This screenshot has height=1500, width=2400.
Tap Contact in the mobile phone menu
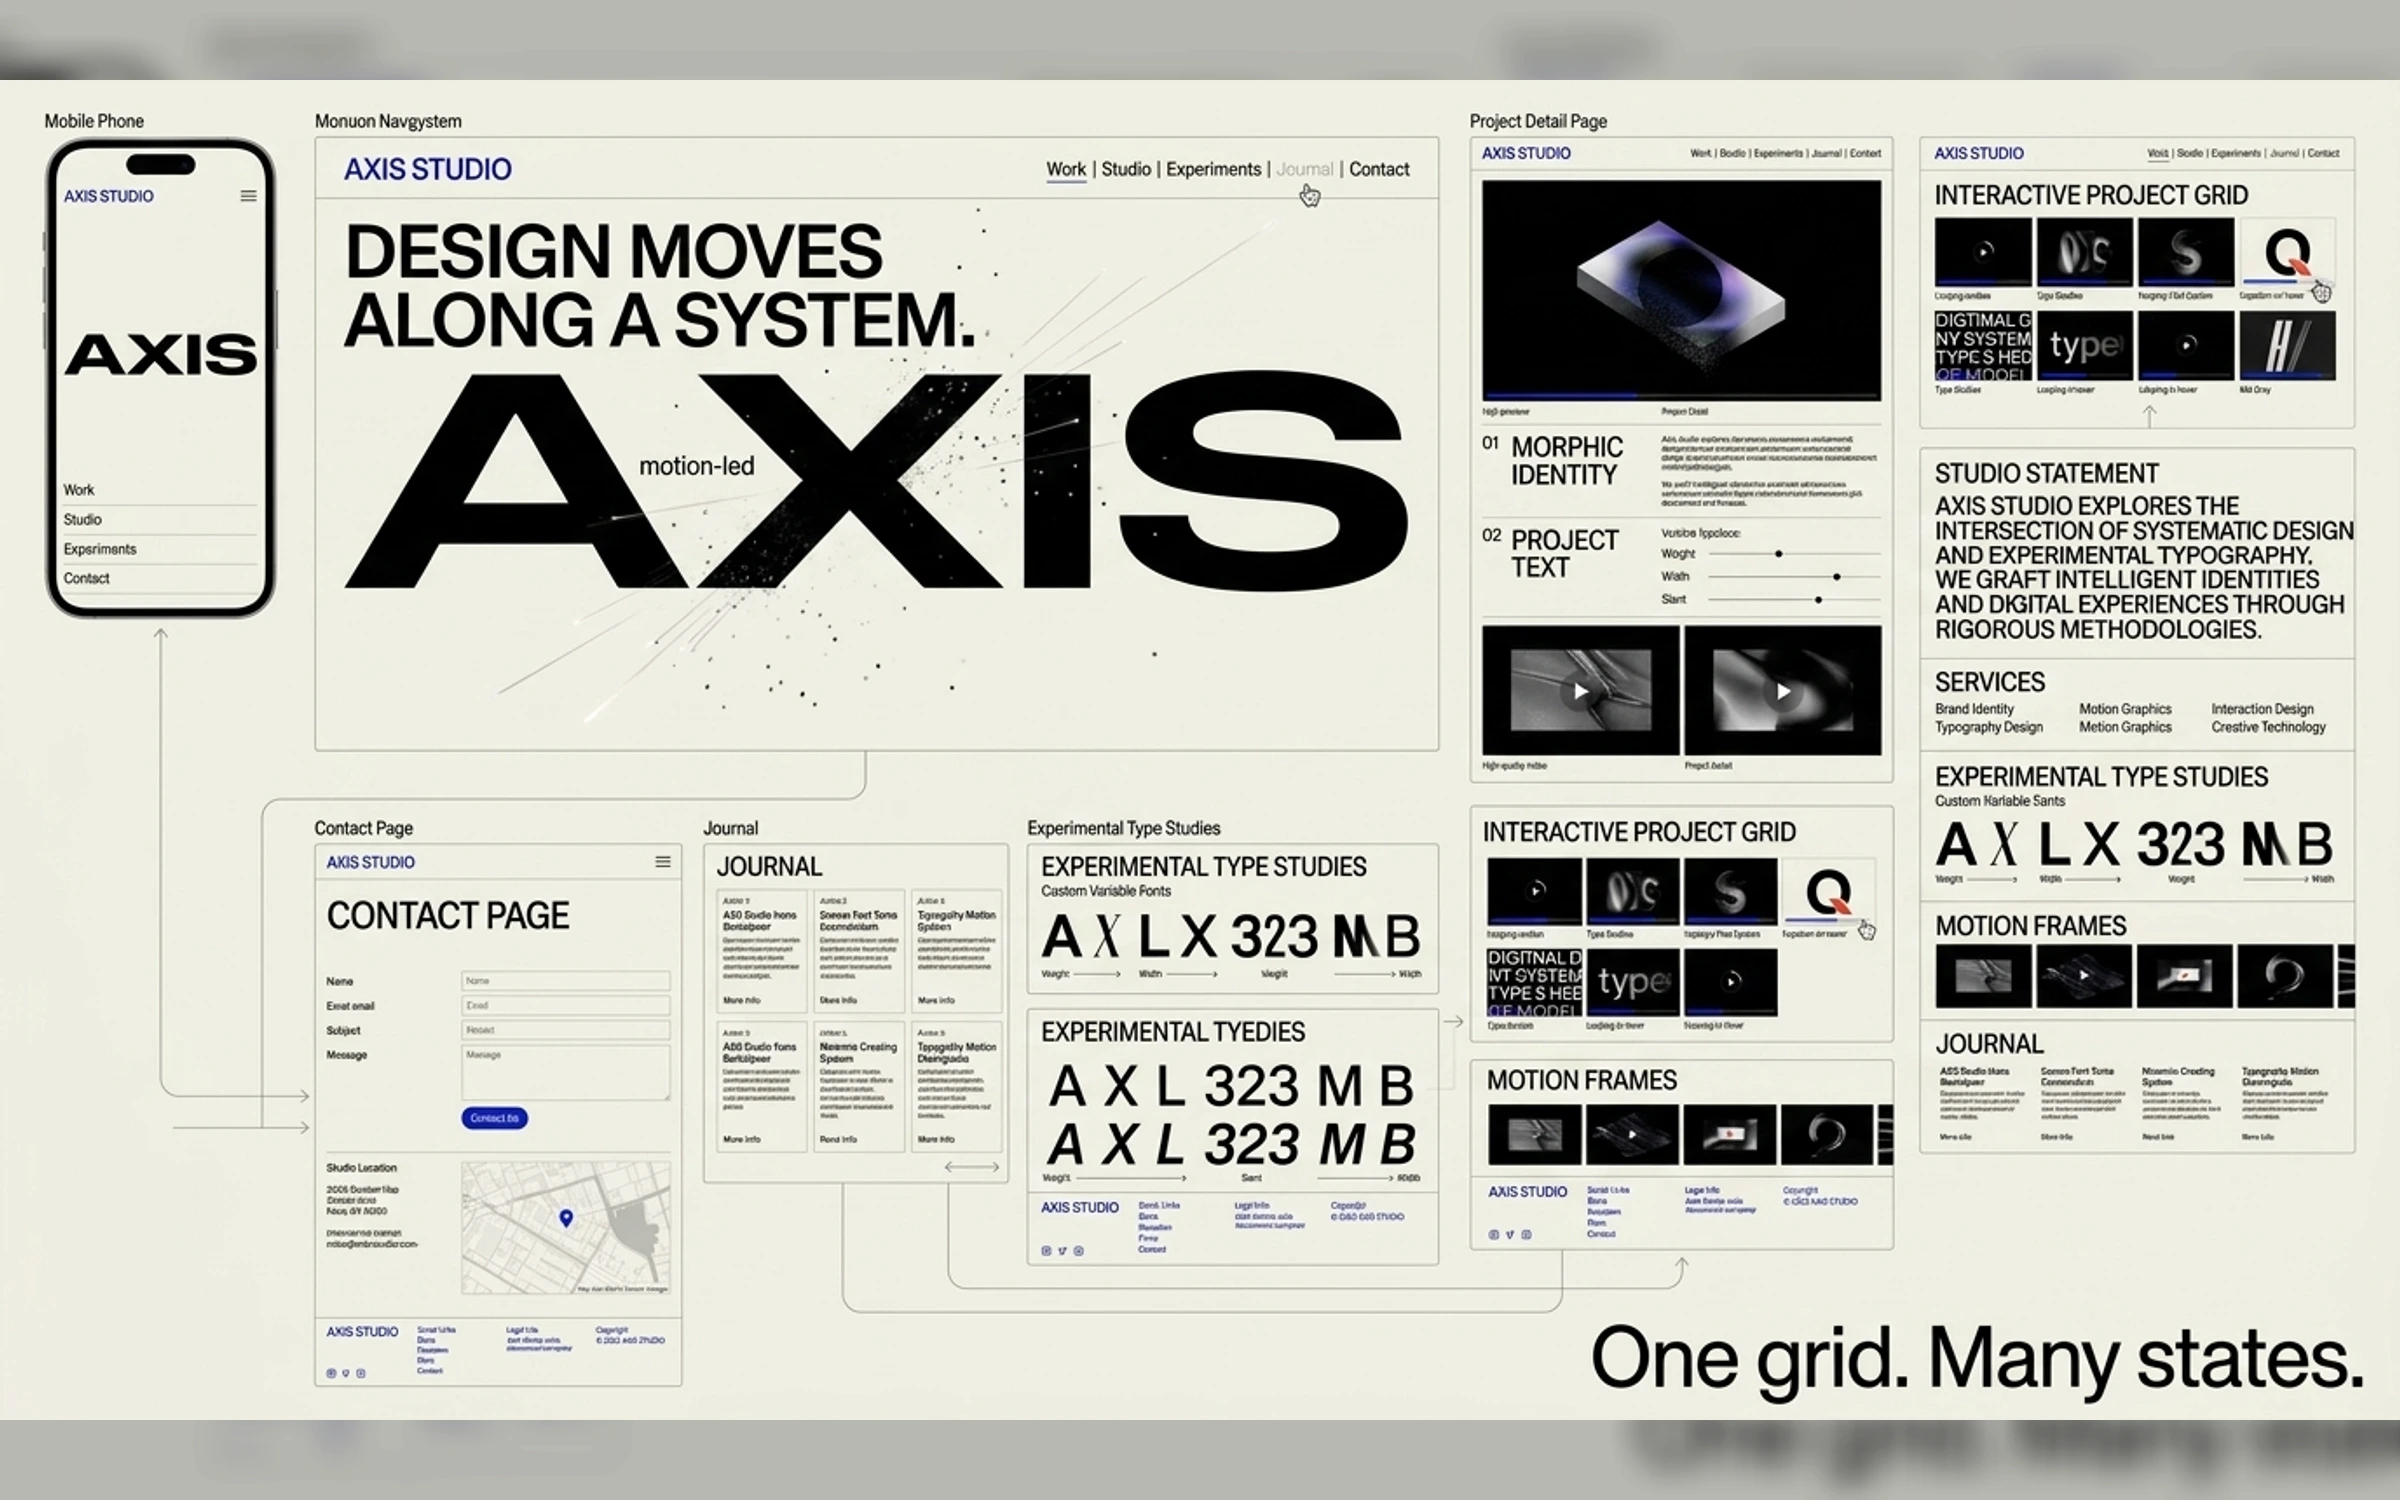point(86,578)
